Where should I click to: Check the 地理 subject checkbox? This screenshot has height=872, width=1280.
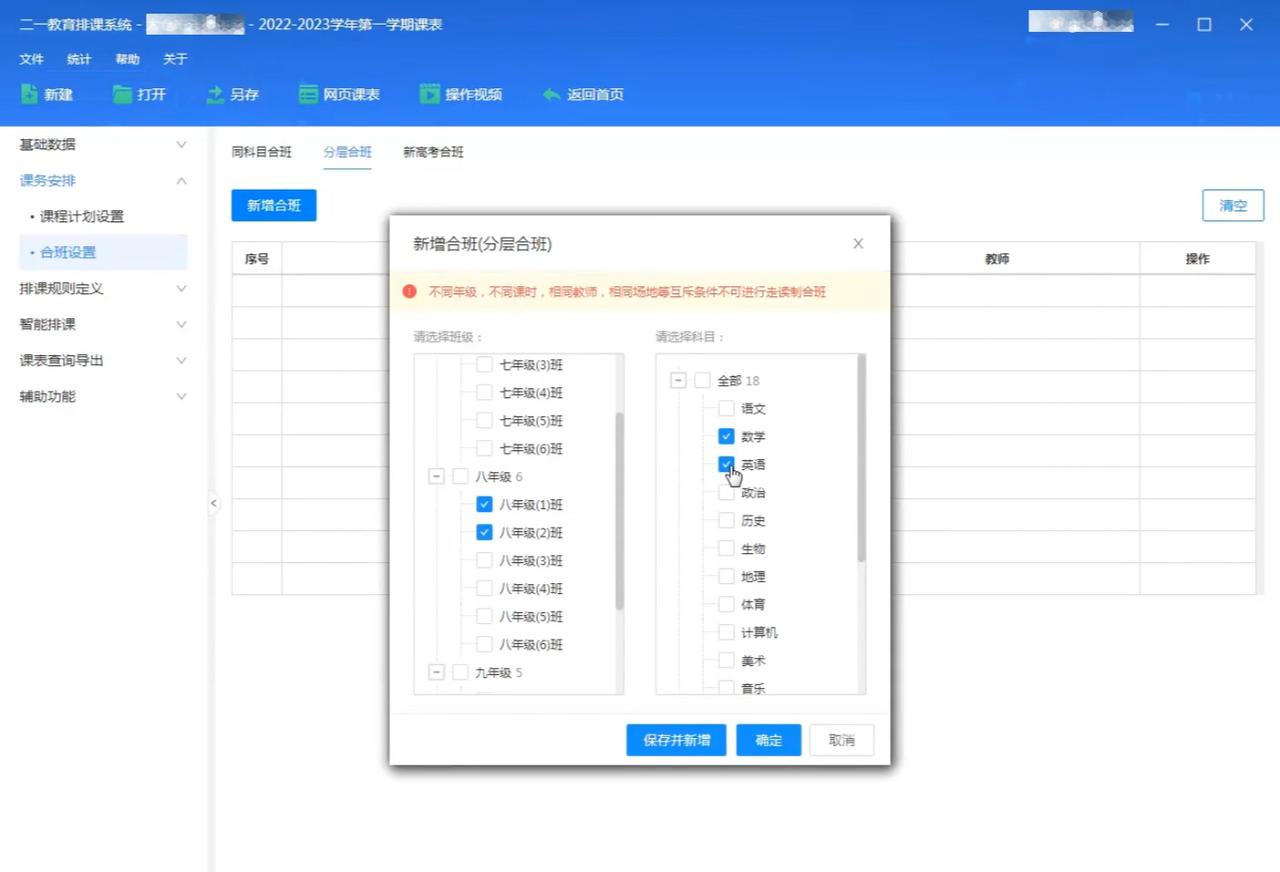click(726, 577)
